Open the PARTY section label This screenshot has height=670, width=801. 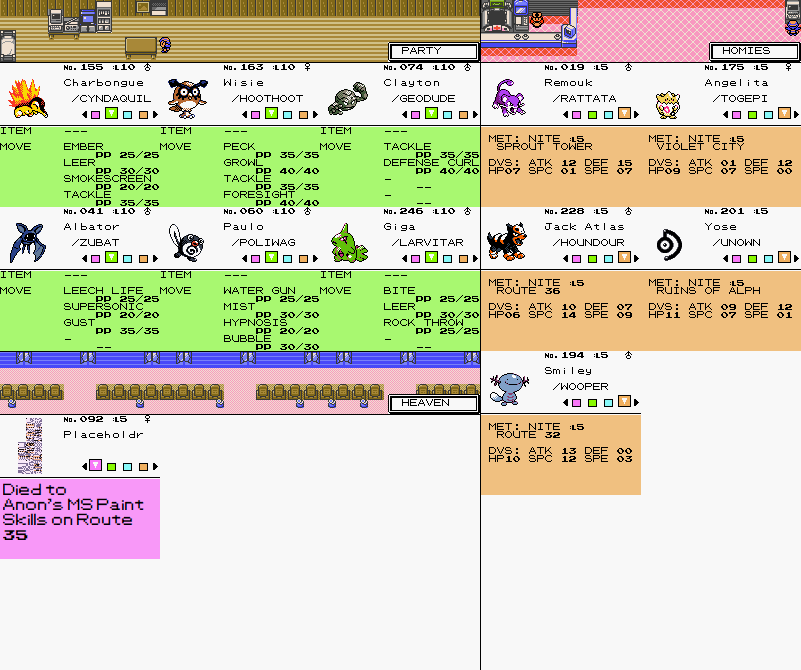(x=433, y=51)
